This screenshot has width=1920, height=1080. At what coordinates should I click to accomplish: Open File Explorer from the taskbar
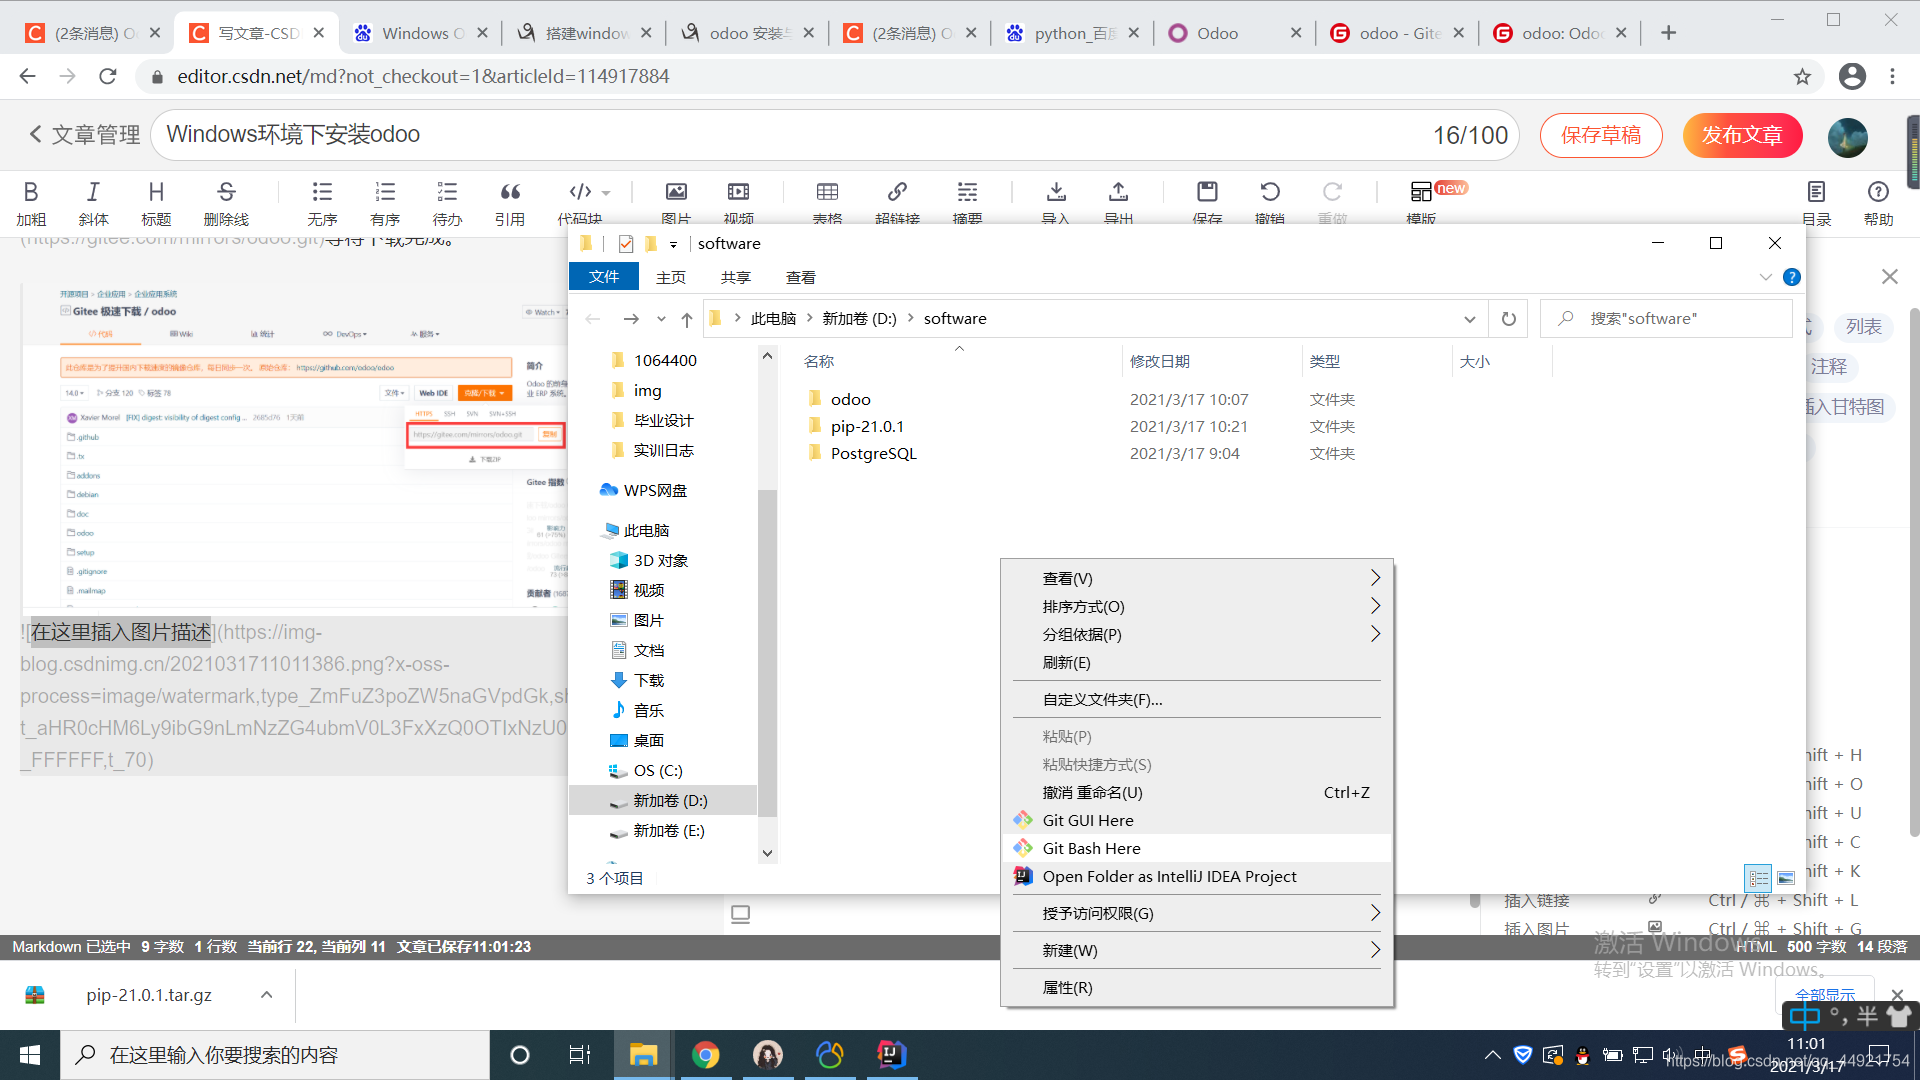point(643,1055)
